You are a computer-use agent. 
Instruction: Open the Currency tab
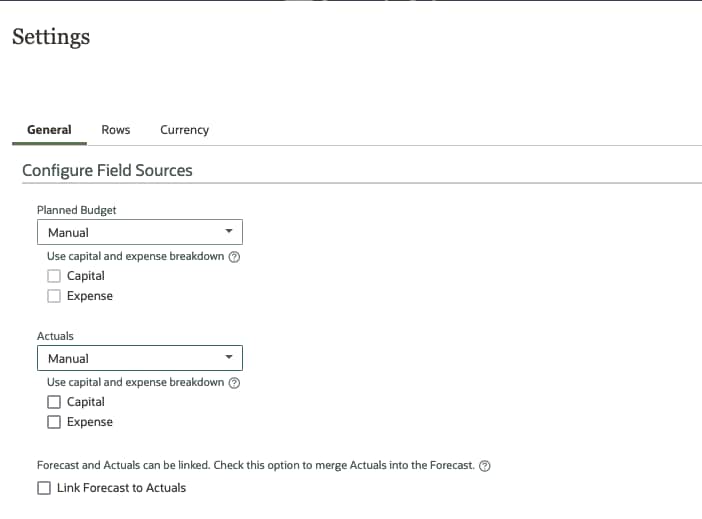(x=184, y=130)
